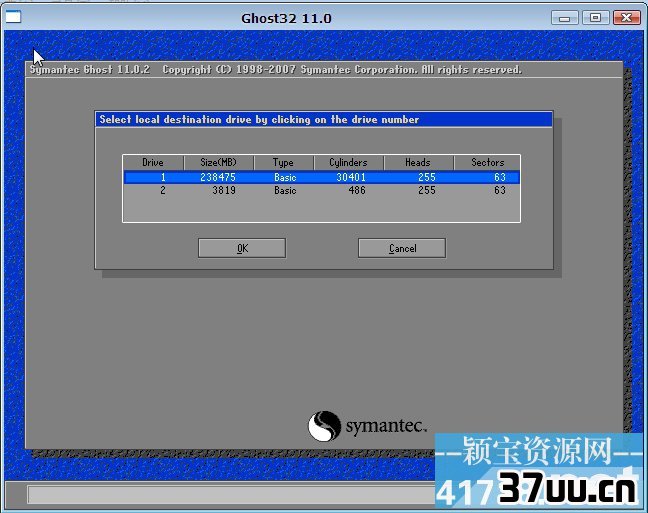Select drive number 1 in the list
Viewport: 648px width, 513px height.
(x=163, y=177)
